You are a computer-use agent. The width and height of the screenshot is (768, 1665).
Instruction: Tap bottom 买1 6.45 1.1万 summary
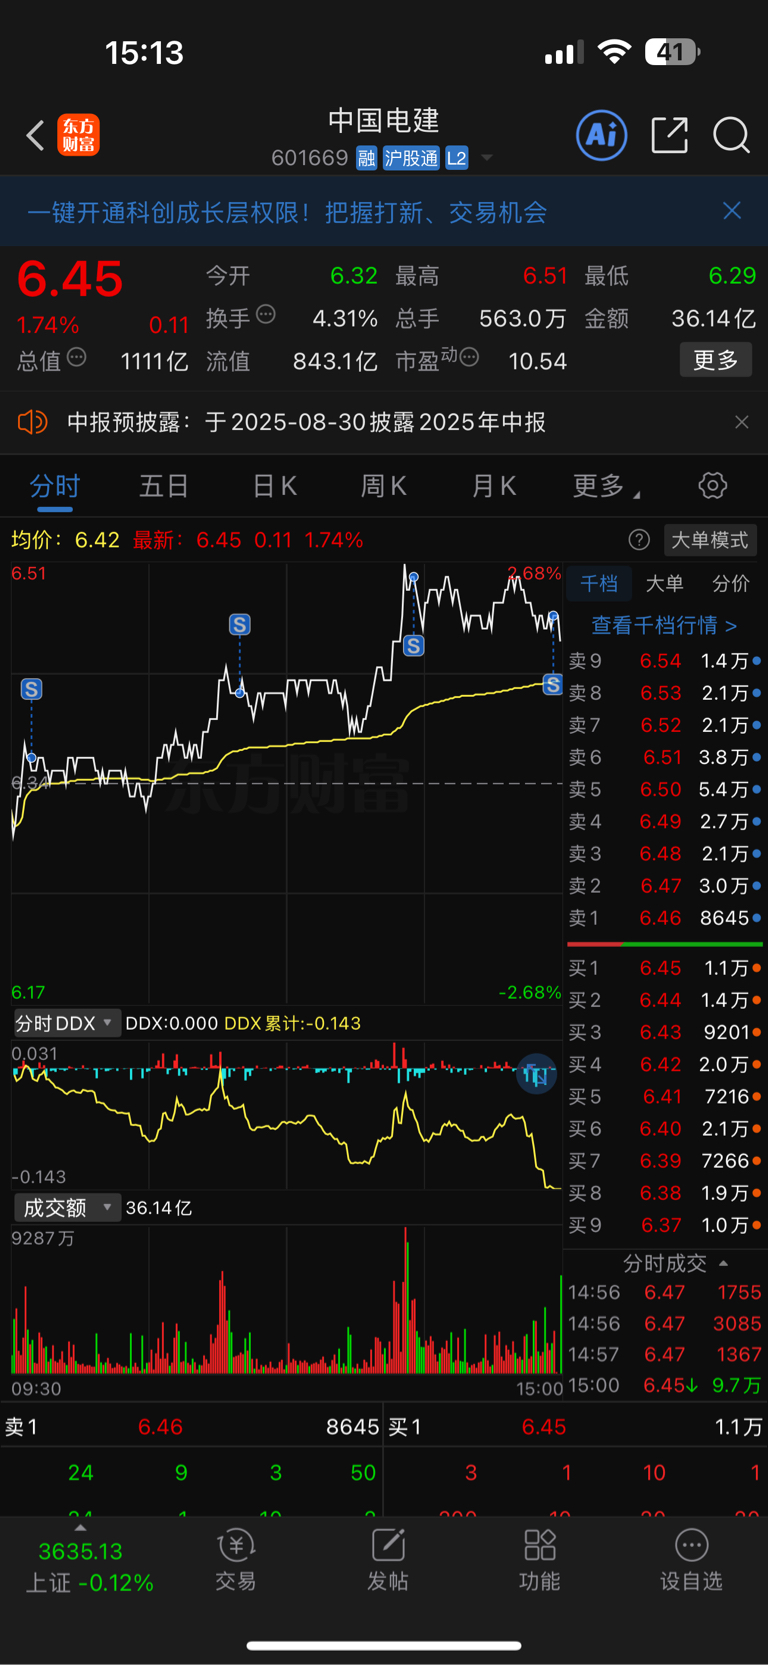click(x=575, y=1427)
